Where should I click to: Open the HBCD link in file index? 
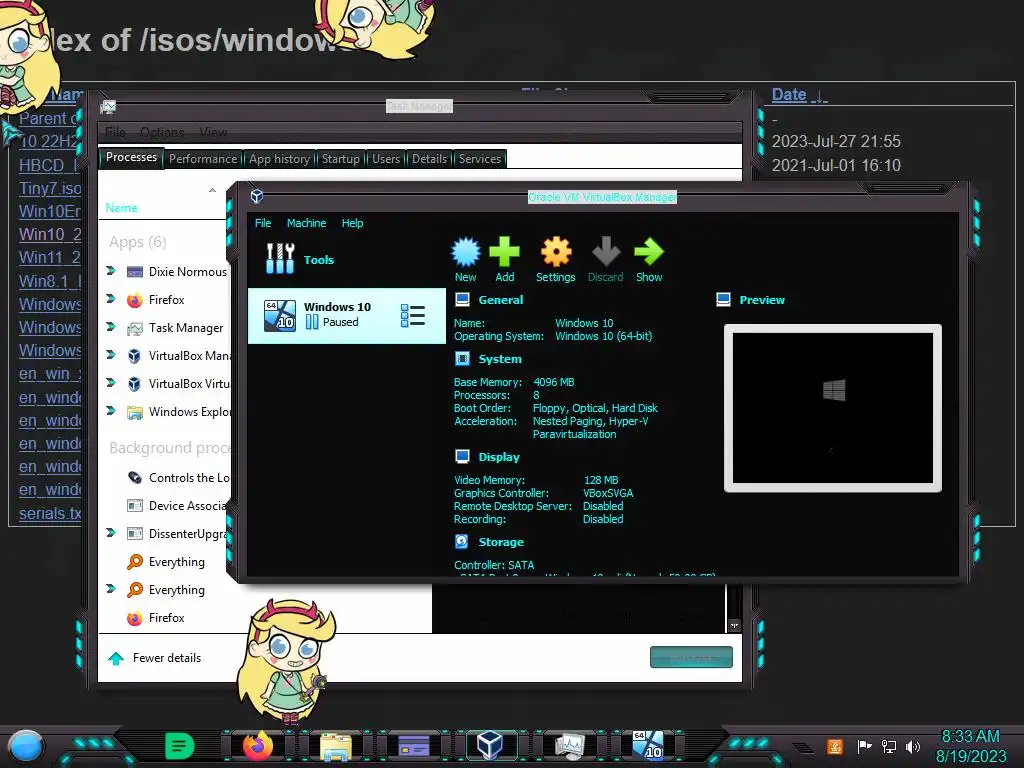point(49,165)
